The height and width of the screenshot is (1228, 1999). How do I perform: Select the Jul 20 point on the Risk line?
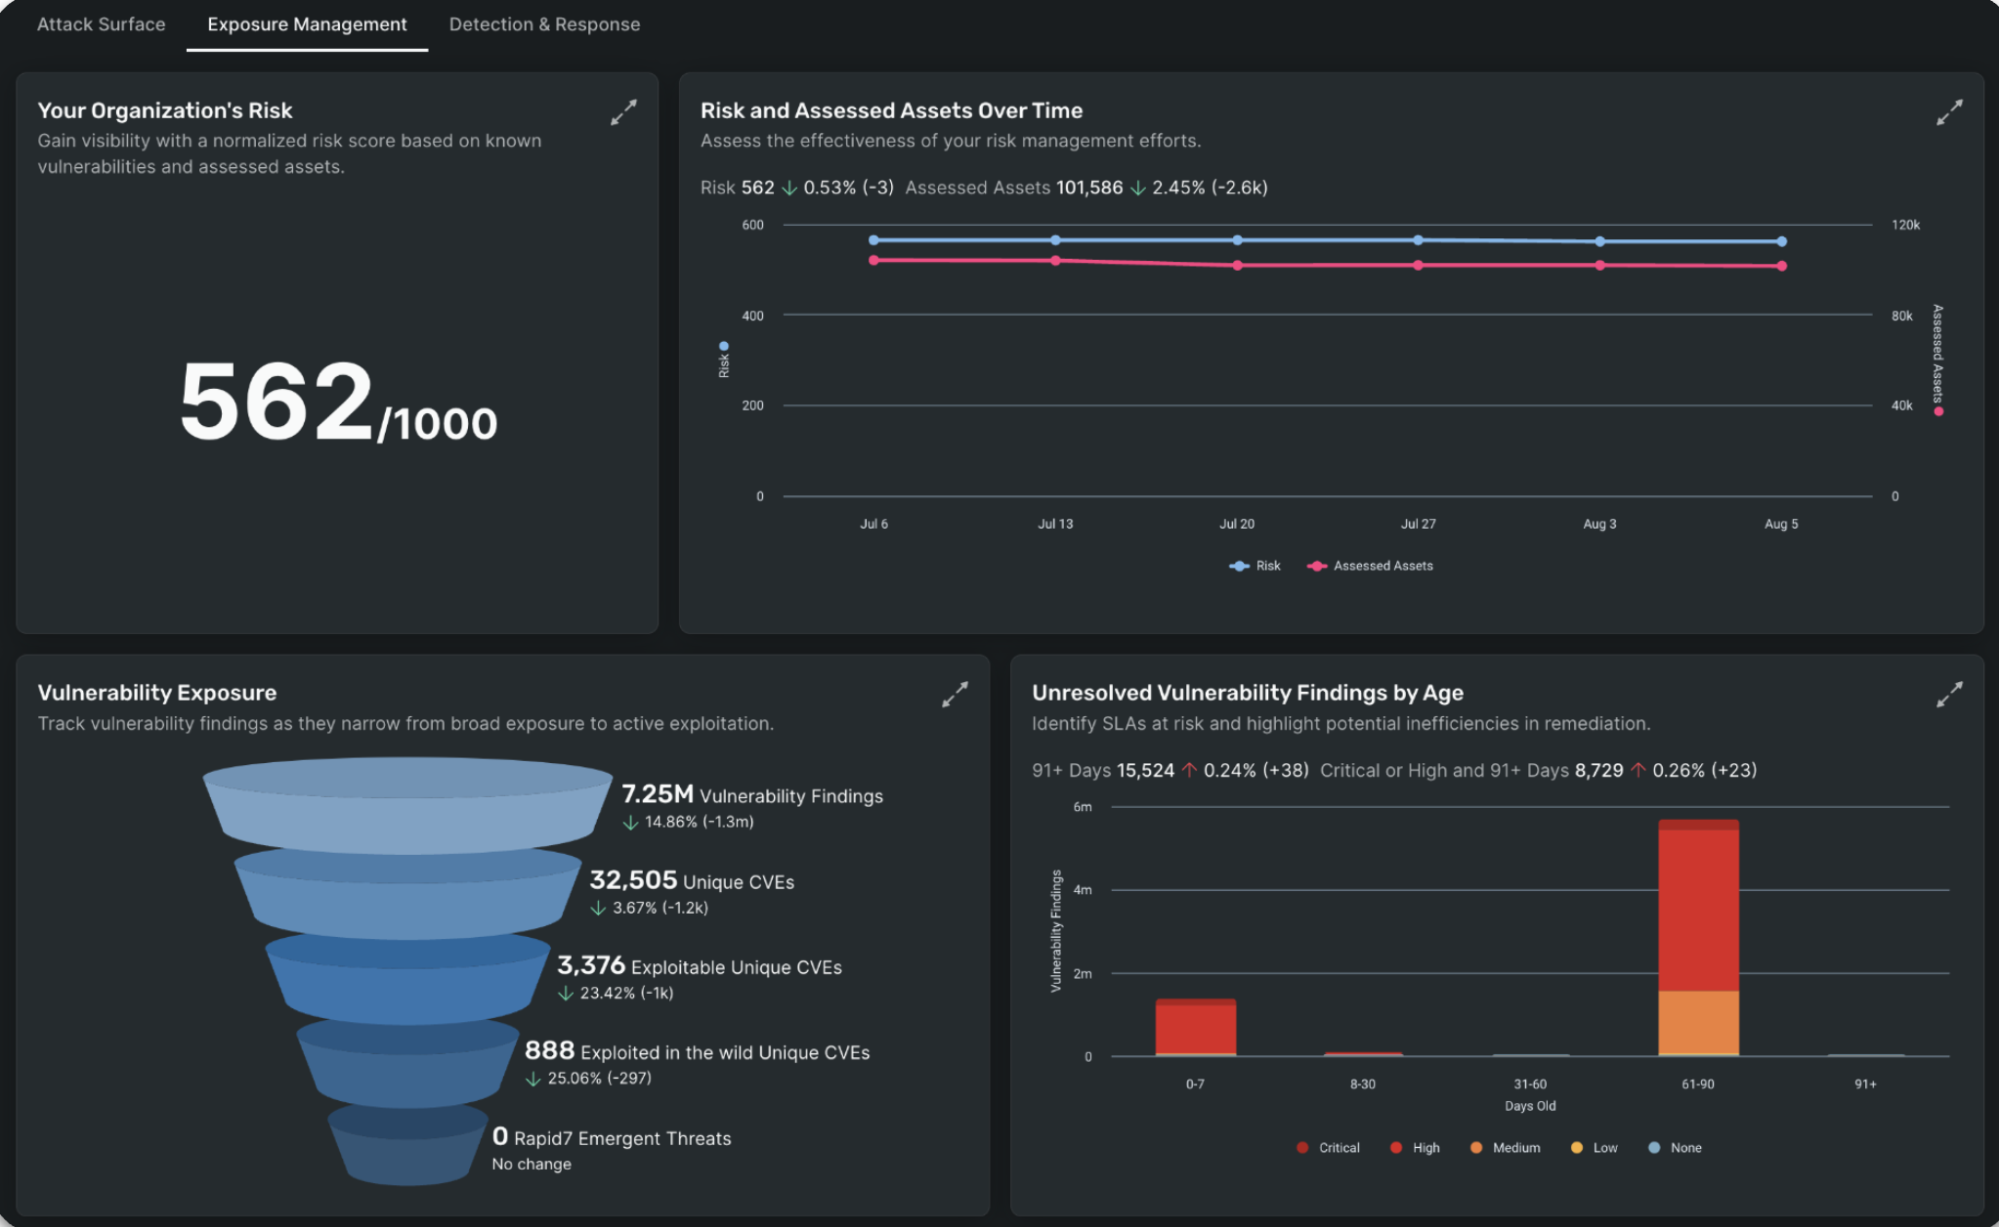1236,239
